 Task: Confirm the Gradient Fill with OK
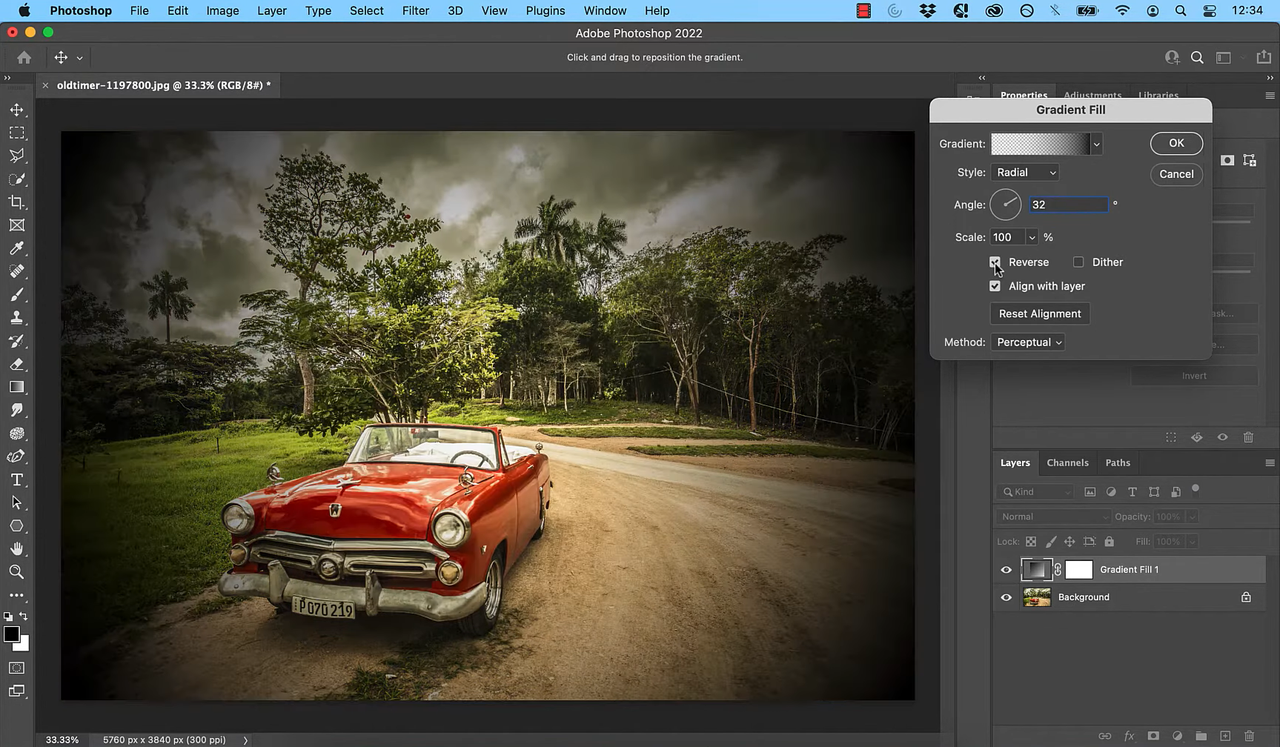pyautogui.click(x=1176, y=143)
